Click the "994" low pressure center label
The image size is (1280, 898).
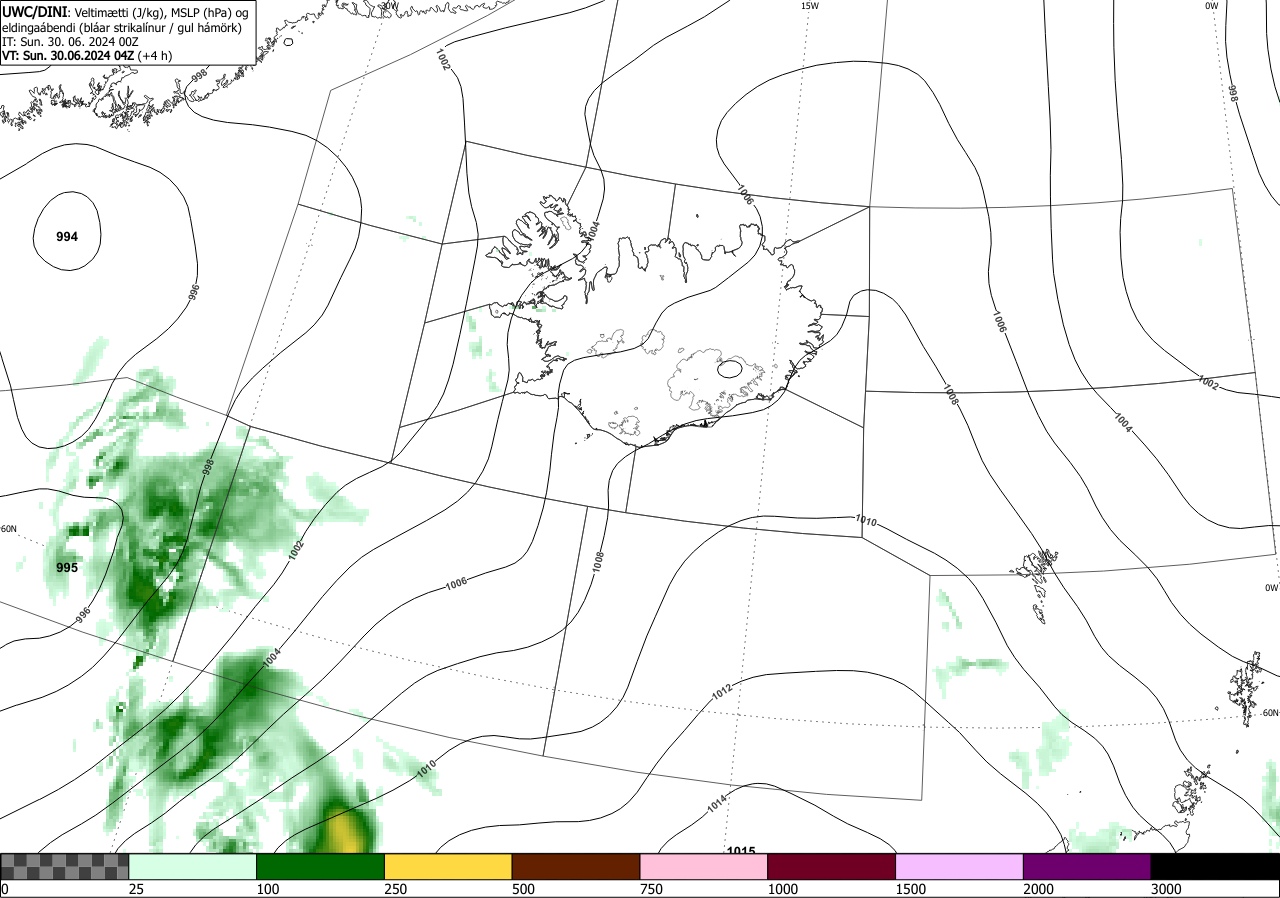pos(67,237)
